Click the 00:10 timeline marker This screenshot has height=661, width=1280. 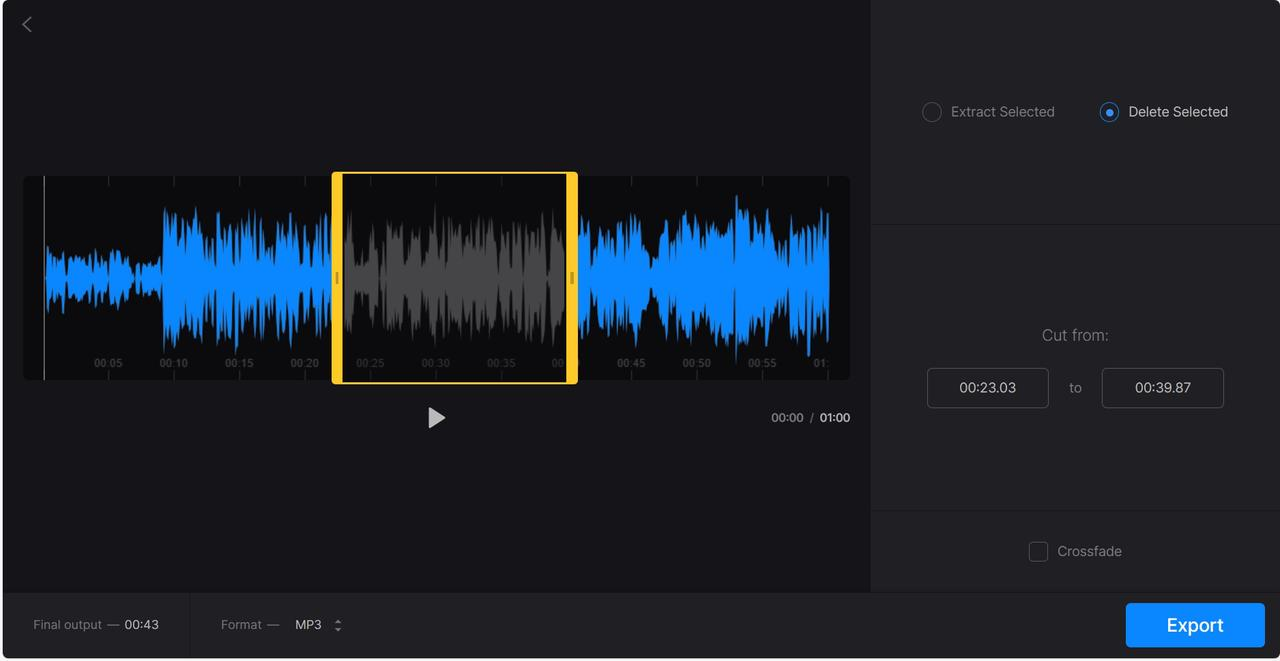[173, 363]
